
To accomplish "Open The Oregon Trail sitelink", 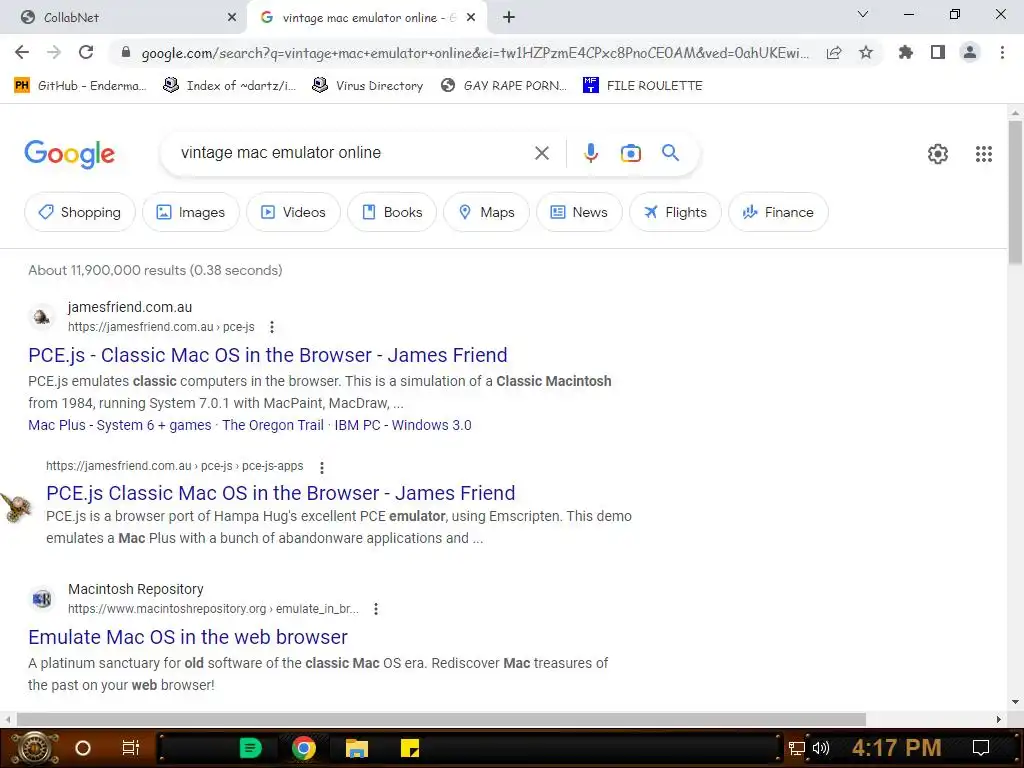I will [273, 425].
